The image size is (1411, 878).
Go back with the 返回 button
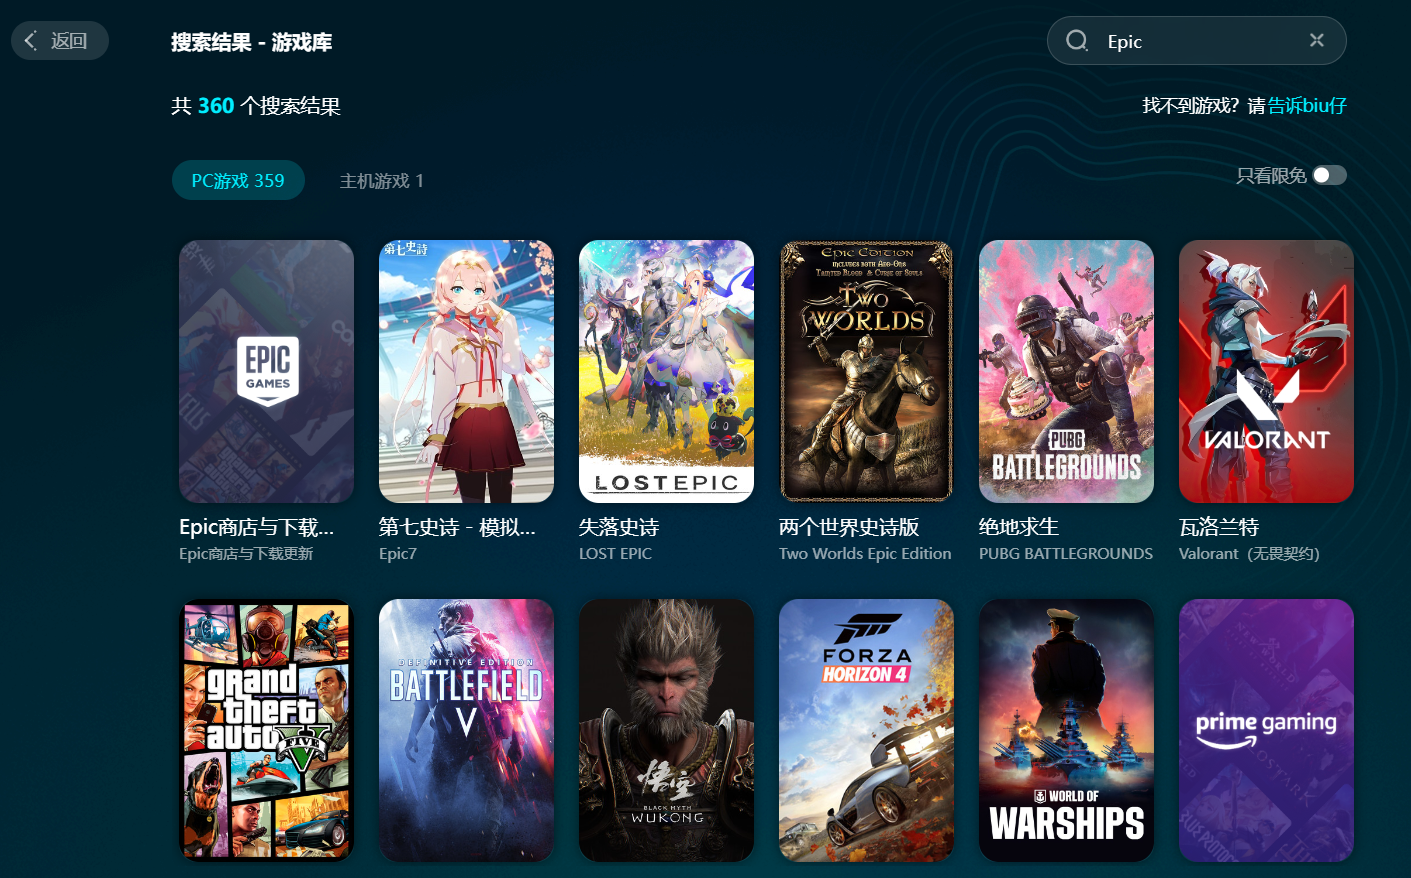pyautogui.click(x=59, y=40)
